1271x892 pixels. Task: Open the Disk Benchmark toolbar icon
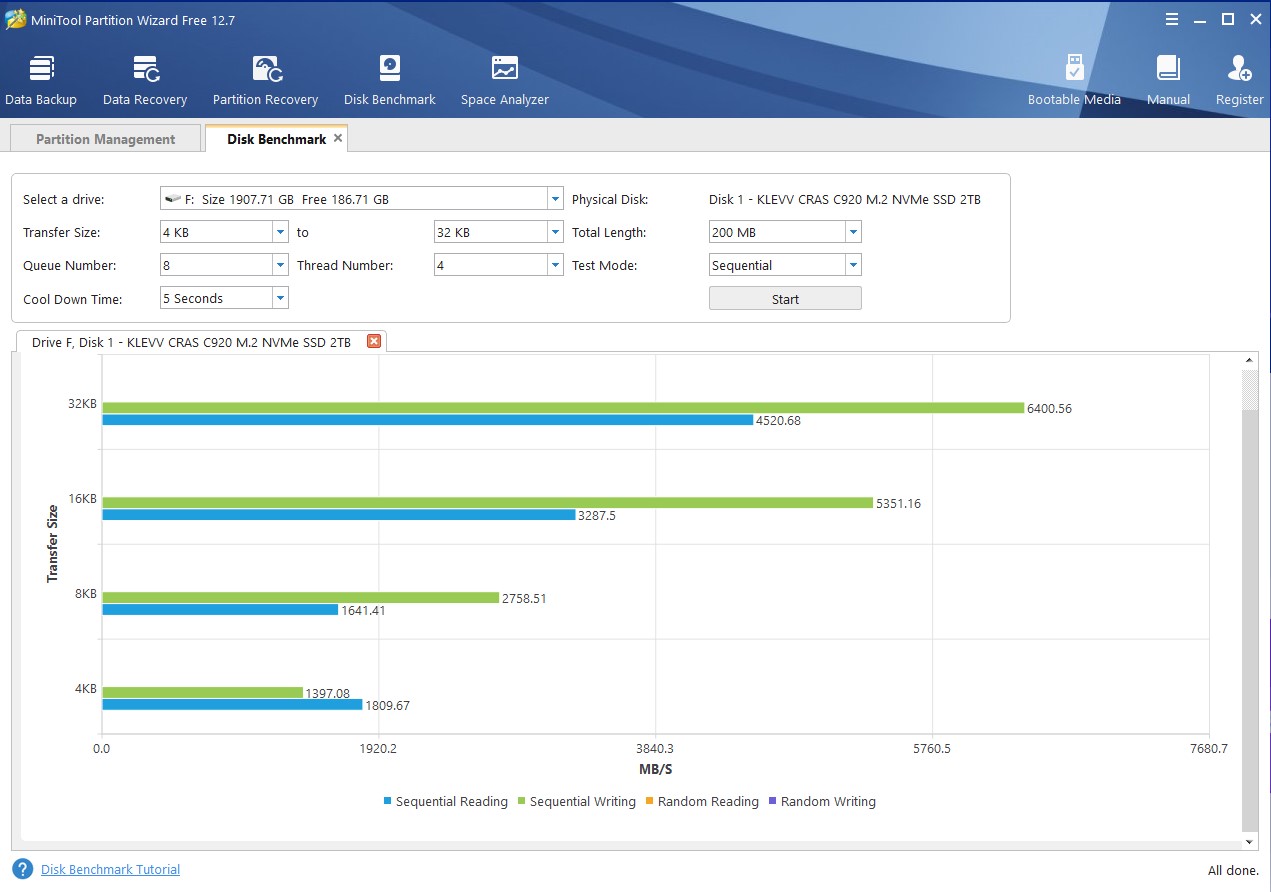click(390, 80)
